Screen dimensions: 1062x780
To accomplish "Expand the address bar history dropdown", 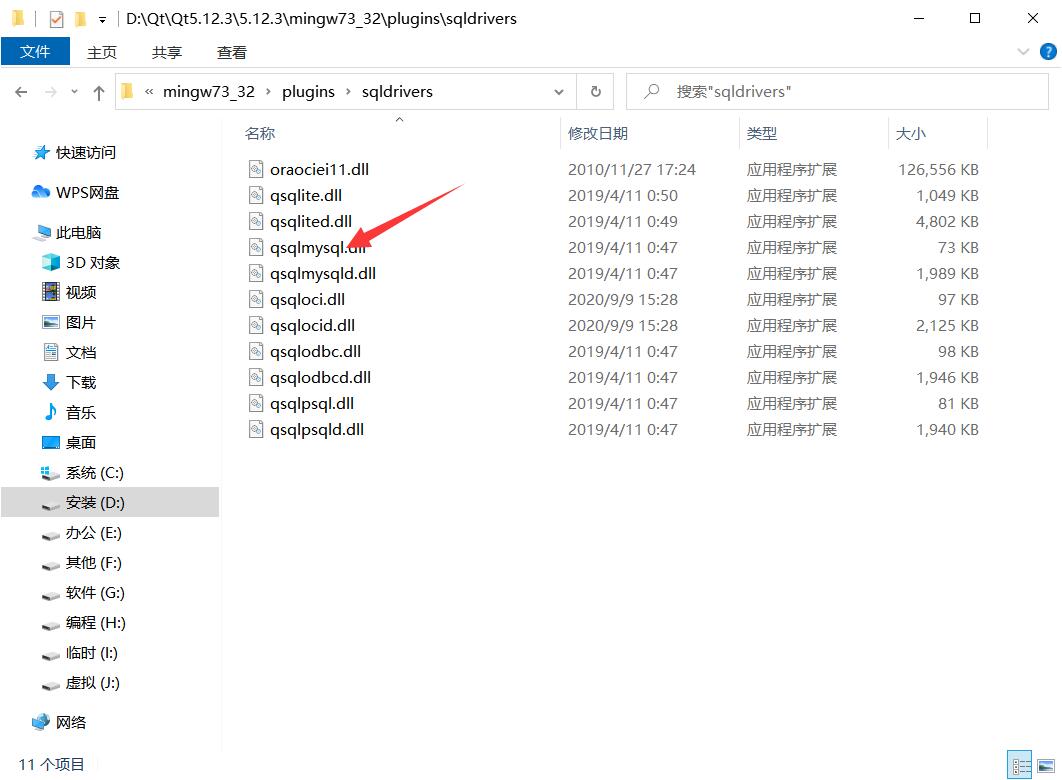I will pyautogui.click(x=559, y=91).
